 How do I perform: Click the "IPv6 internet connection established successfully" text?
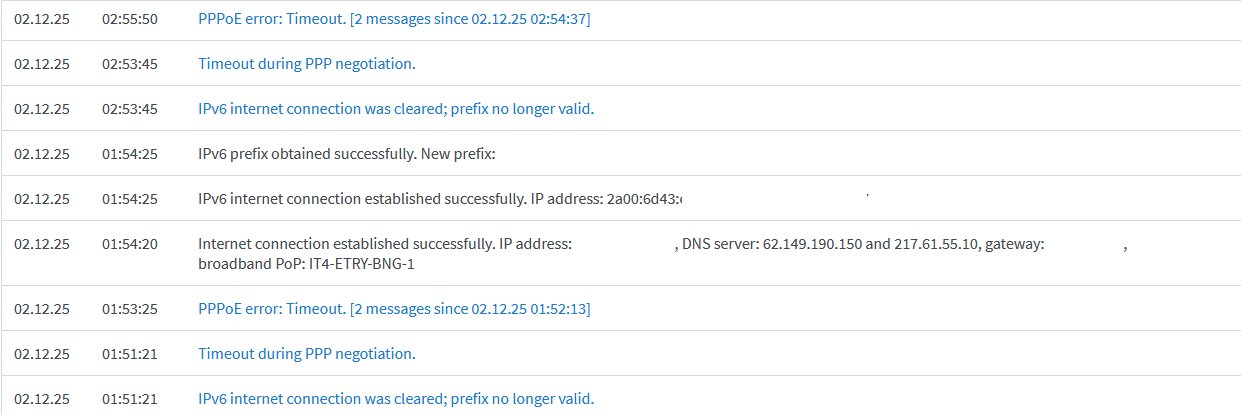point(360,199)
